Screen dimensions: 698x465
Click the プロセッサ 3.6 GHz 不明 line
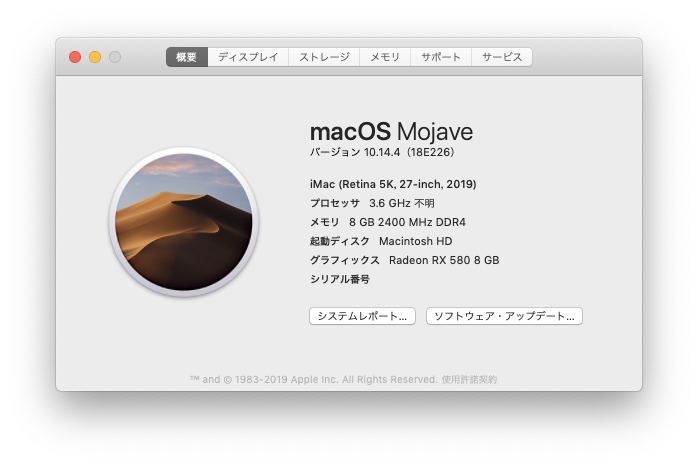point(372,203)
